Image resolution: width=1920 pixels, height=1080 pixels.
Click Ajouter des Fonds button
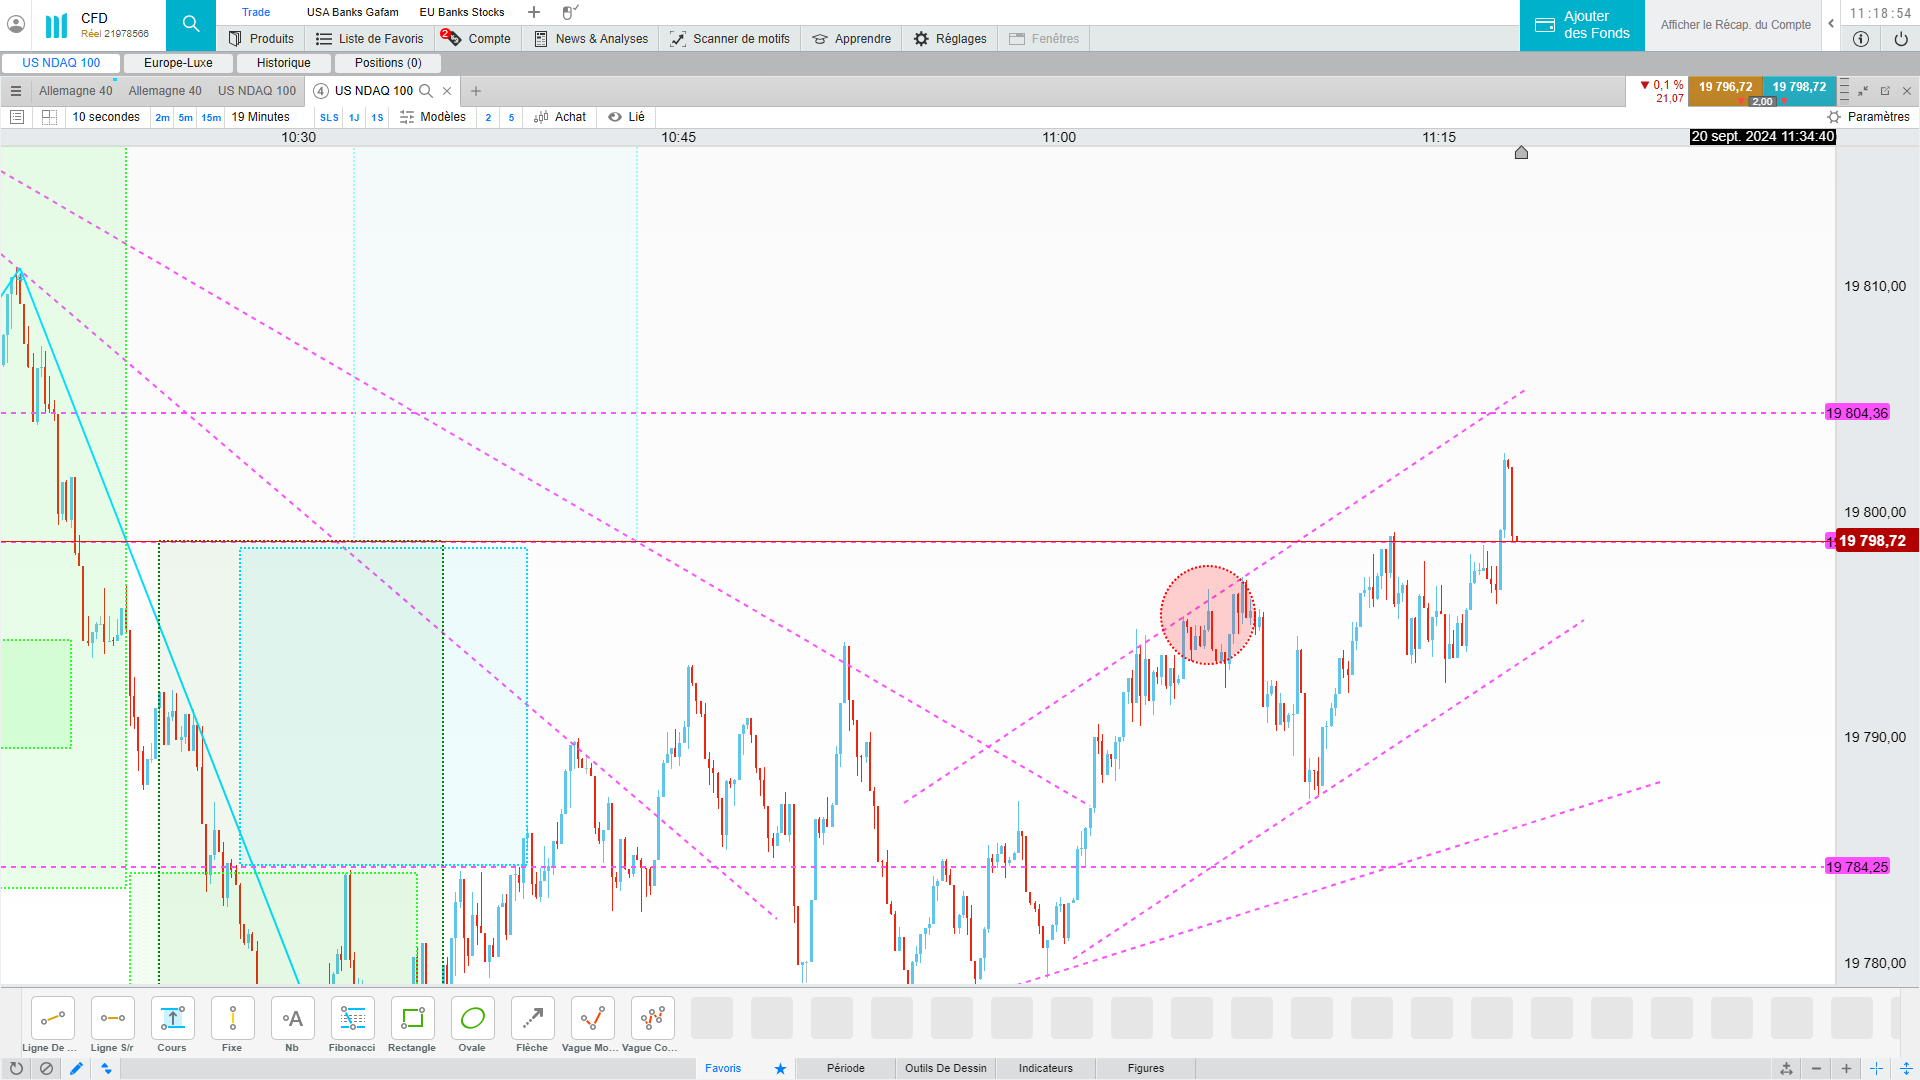1582,25
